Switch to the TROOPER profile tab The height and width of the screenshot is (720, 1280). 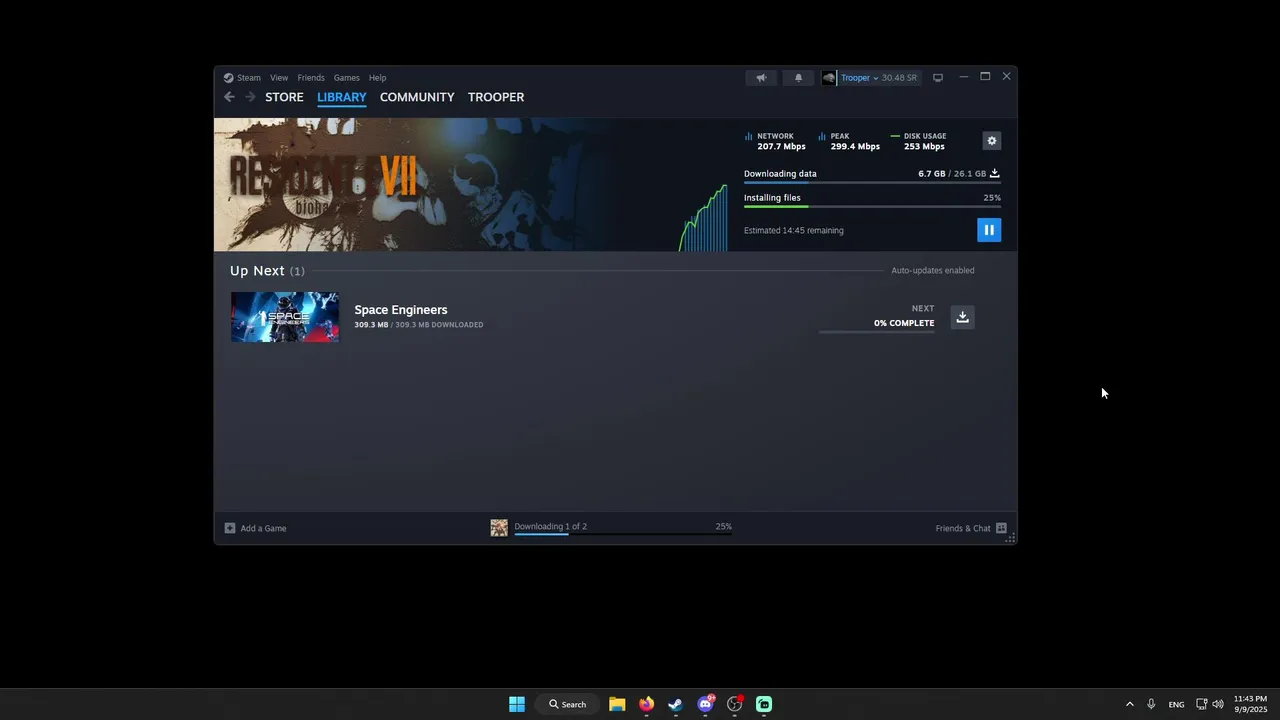tap(496, 97)
